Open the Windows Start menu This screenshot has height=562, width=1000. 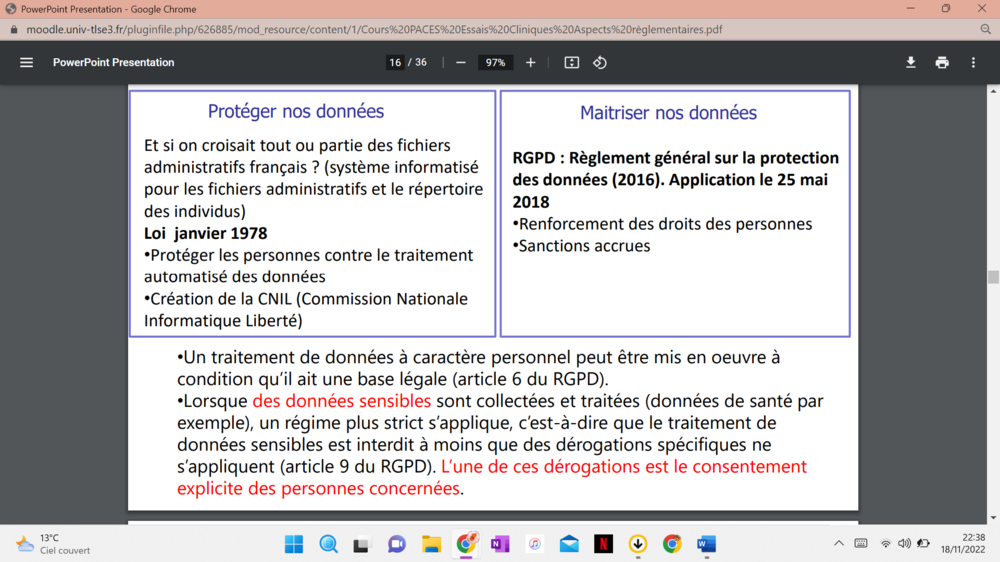click(294, 544)
